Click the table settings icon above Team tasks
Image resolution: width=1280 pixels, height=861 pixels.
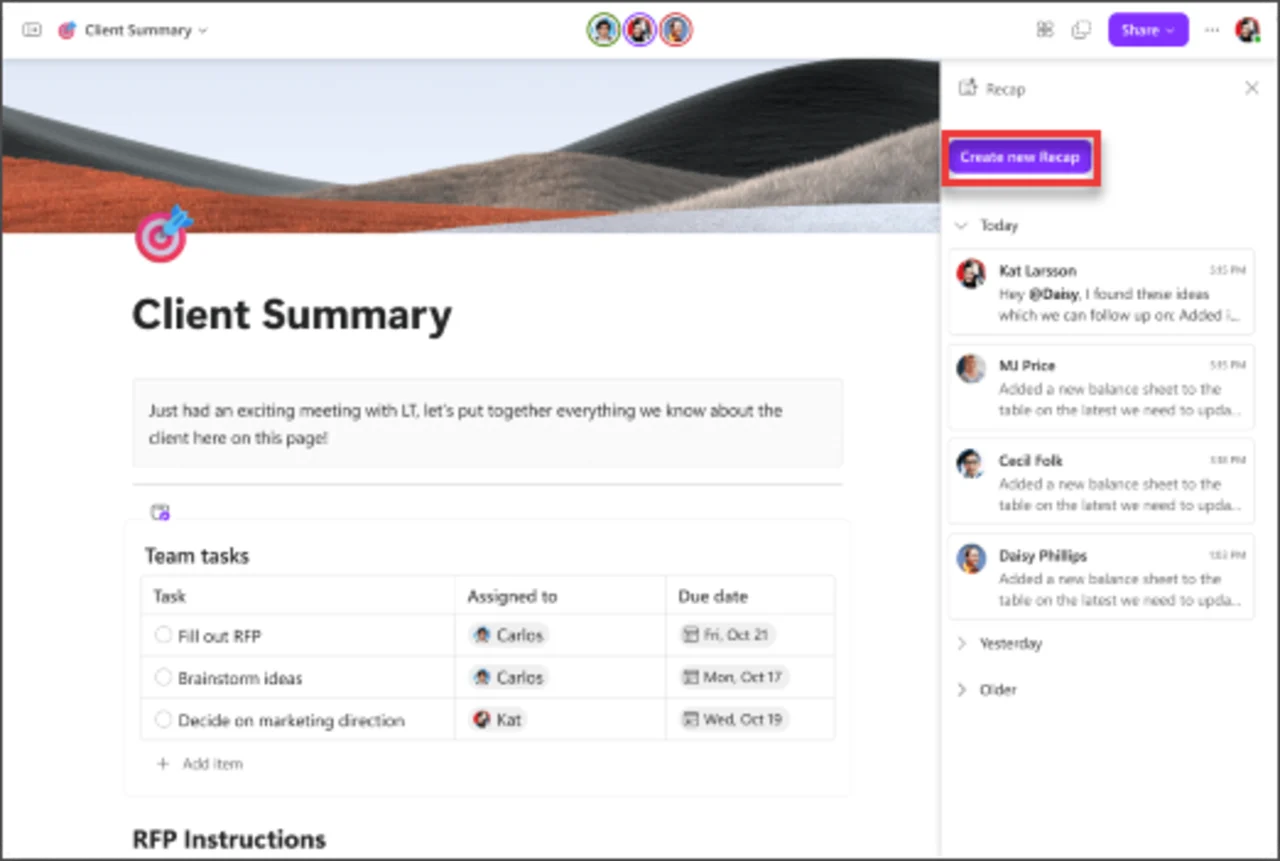[x=159, y=511]
